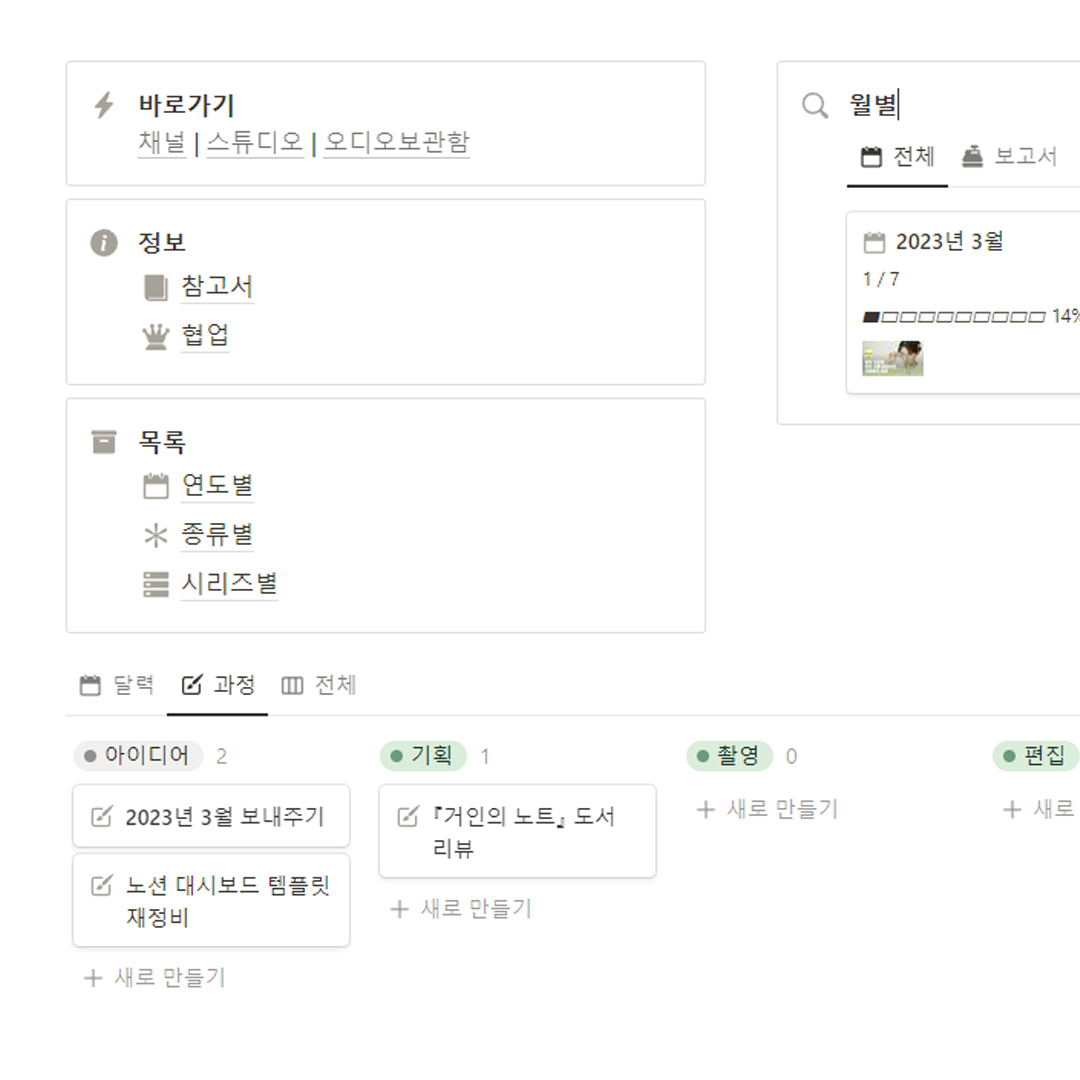
Task: Click the crown icon beside 협업
Action: tap(156, 337)
